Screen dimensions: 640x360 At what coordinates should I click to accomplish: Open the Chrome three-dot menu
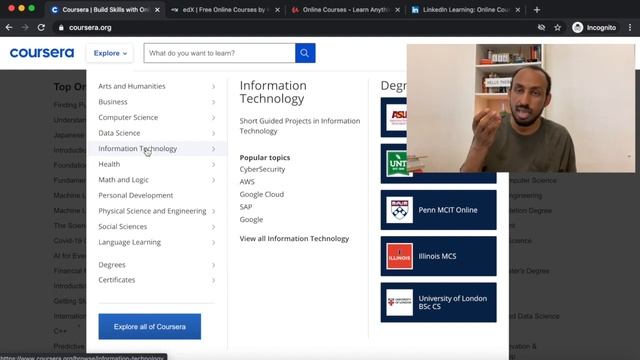click(630, 27)
